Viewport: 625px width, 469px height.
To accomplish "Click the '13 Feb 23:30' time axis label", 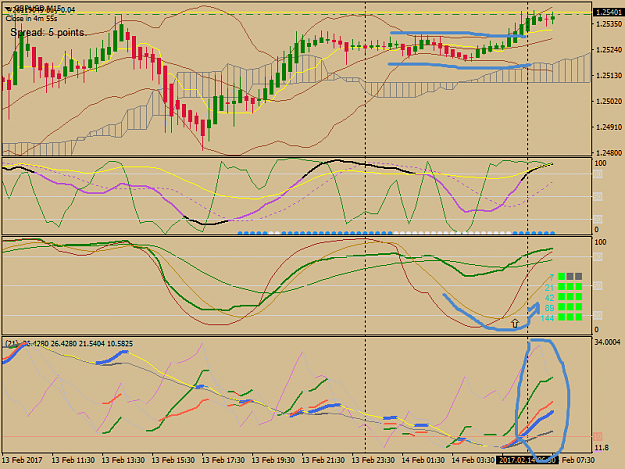I will point(373,460).
